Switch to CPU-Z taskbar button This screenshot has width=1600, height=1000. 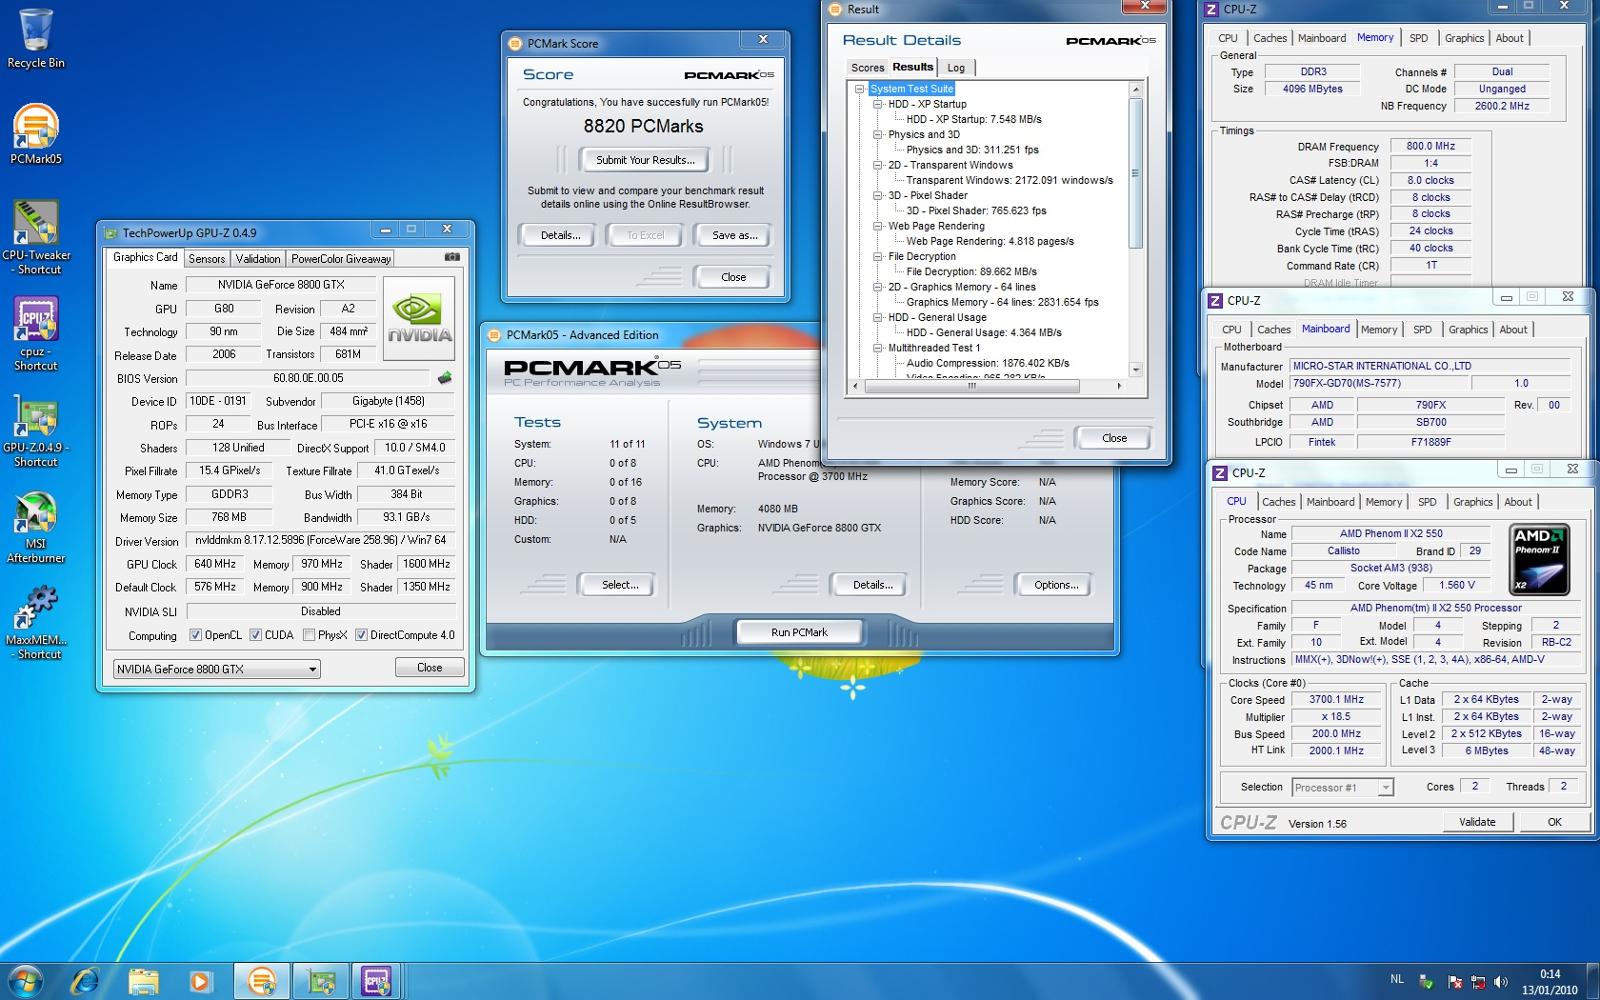point(376,981)
